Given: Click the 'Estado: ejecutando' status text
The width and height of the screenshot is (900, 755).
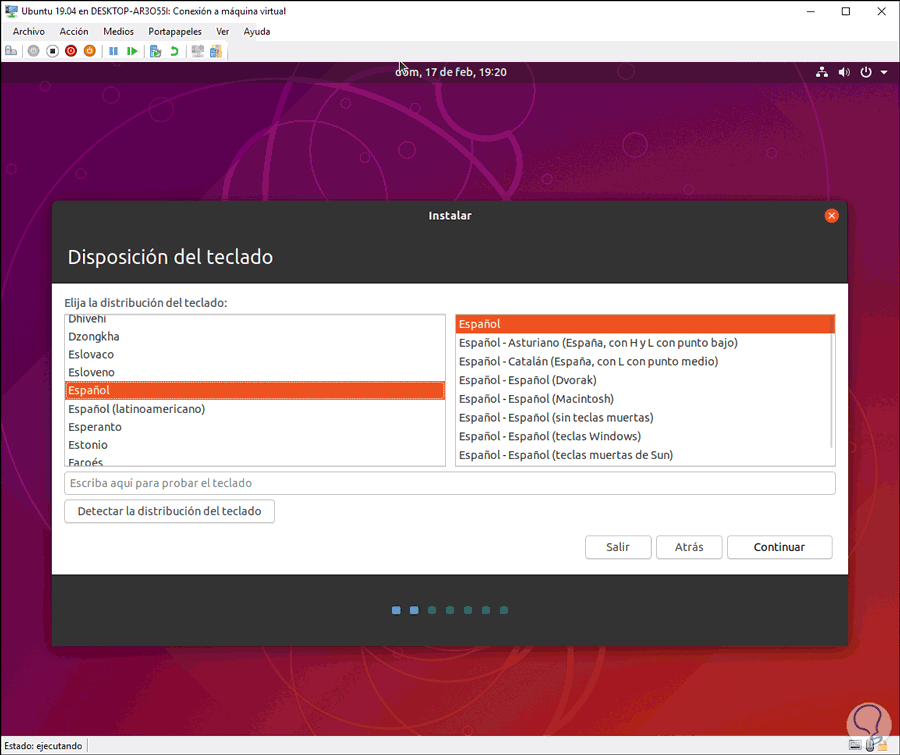Looking at the screenshot, I should (x=43, y=746).
